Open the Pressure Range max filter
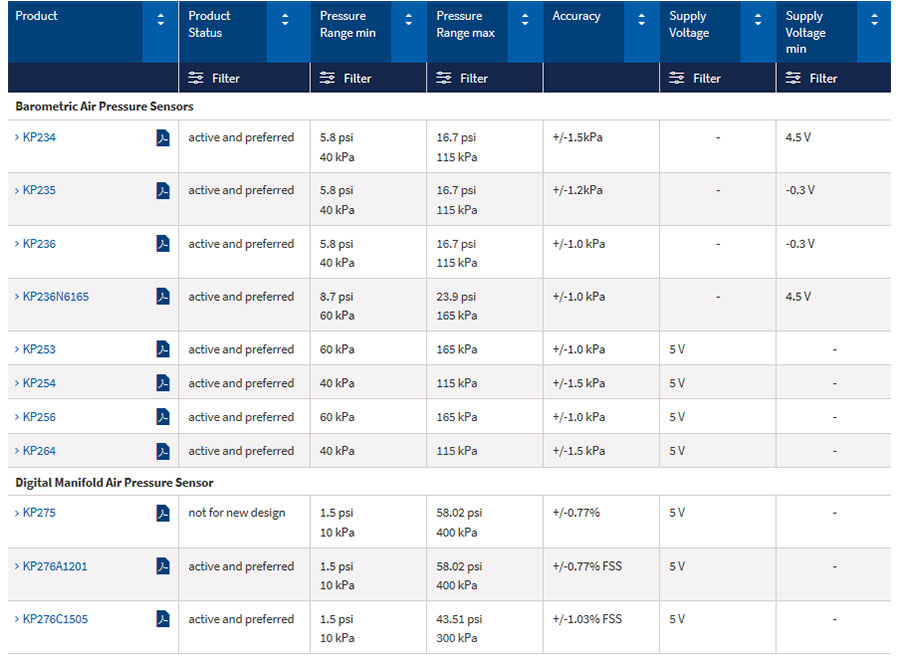Viewport: 900px width, 657px height. click(462, 78)
